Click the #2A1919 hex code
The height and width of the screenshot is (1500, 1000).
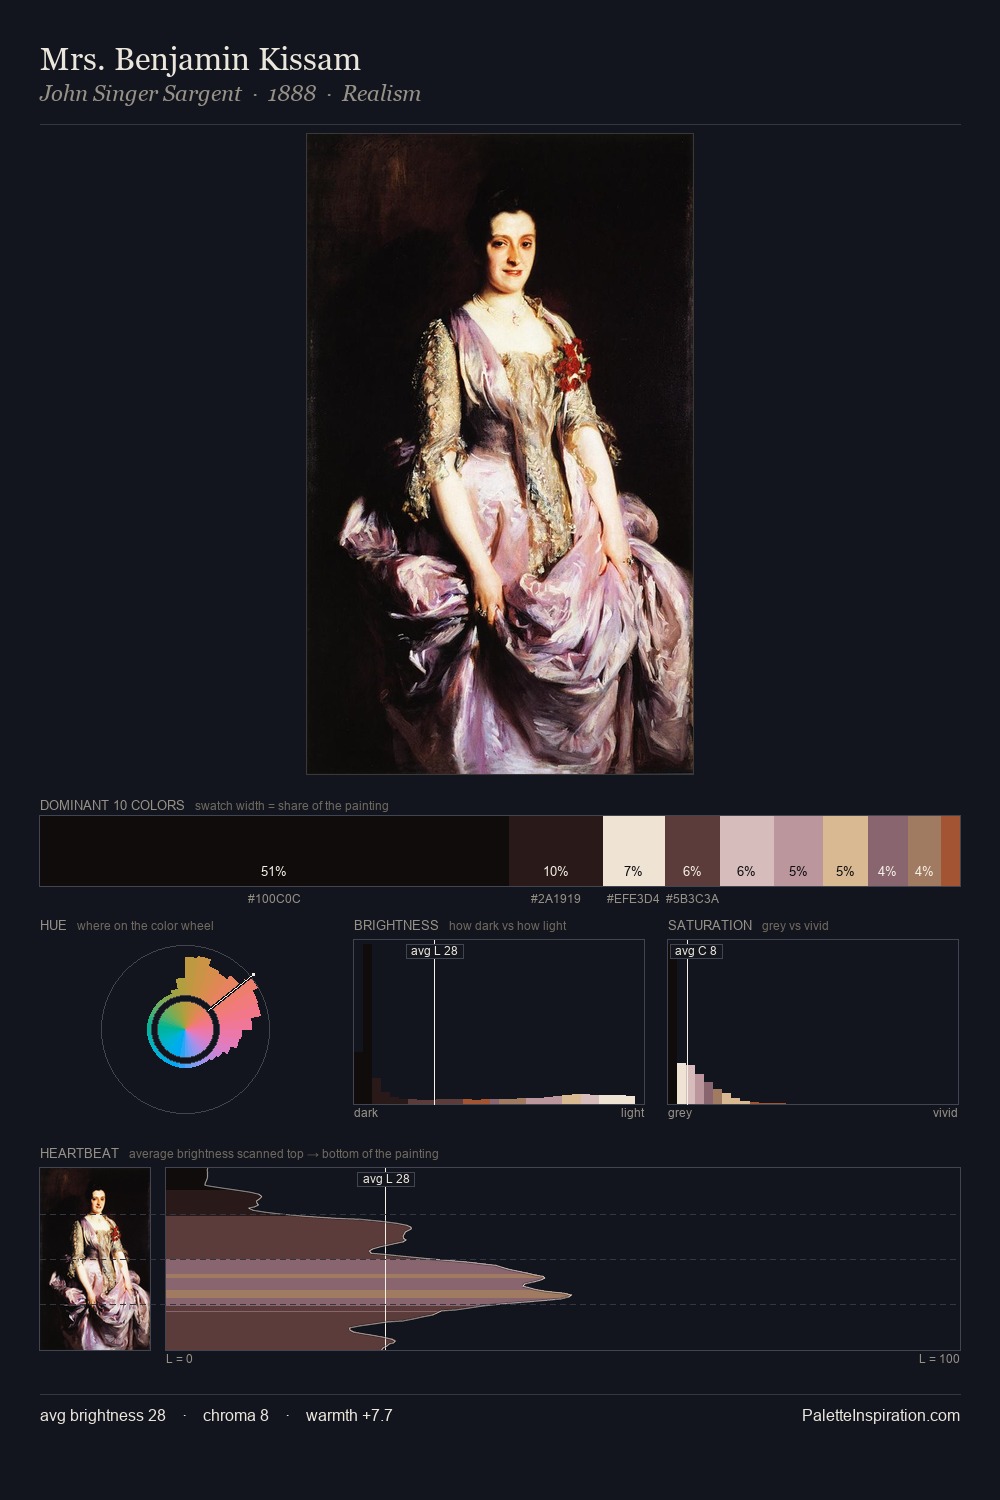click(x=556, y=899)
